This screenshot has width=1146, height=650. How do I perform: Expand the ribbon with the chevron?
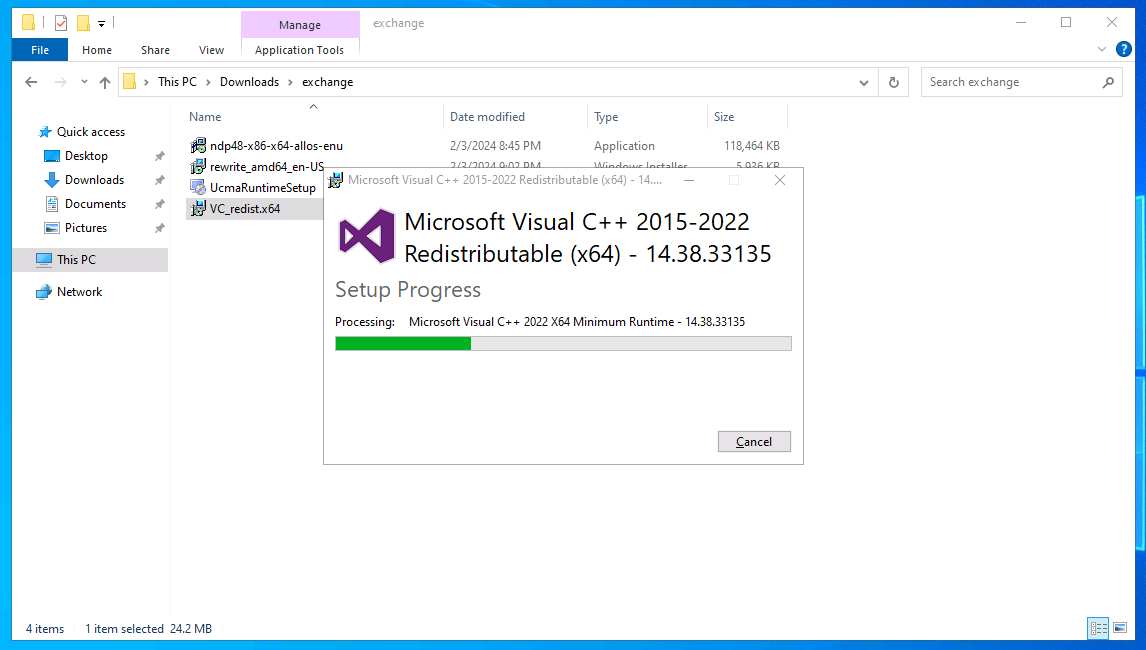[x=1102, y=50]
